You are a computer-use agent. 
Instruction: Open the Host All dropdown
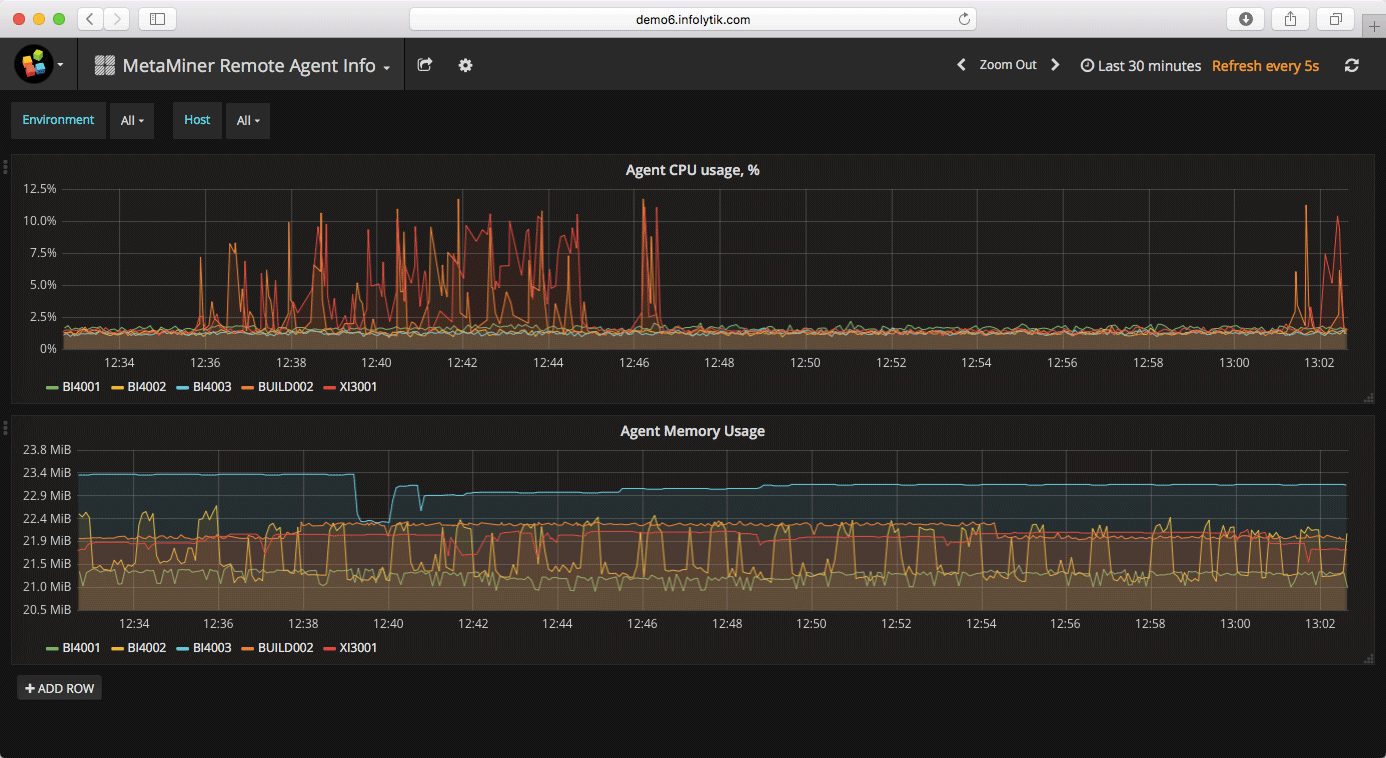(248, 120)
